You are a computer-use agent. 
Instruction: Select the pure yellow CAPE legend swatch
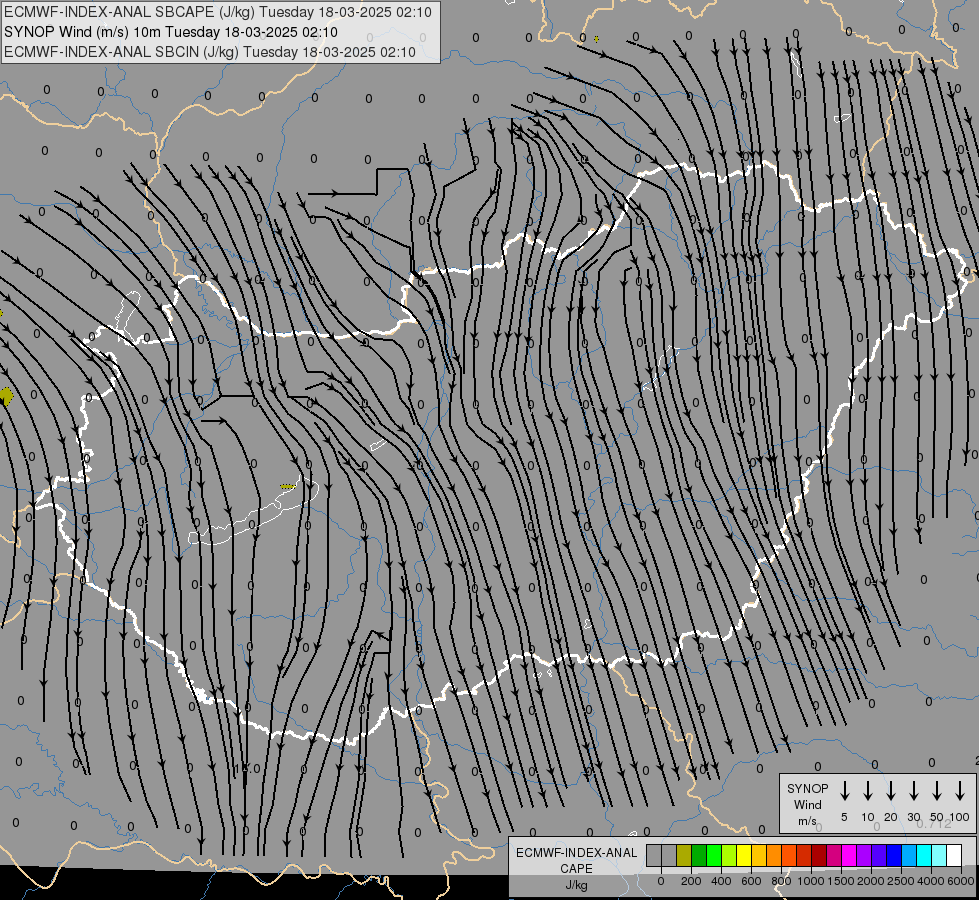coord(744,855)
